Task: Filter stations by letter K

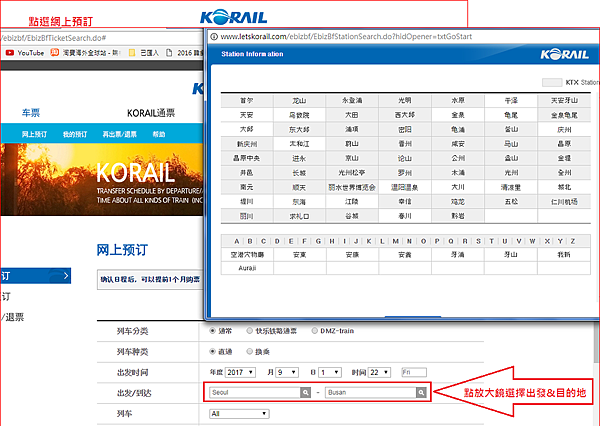Action: click(369, 241)
